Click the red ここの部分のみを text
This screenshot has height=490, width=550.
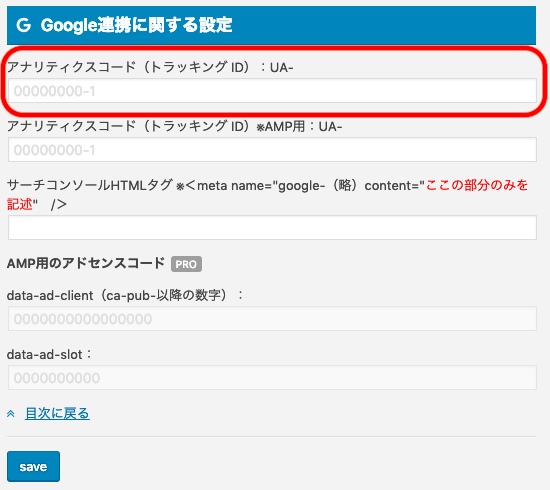477,185
